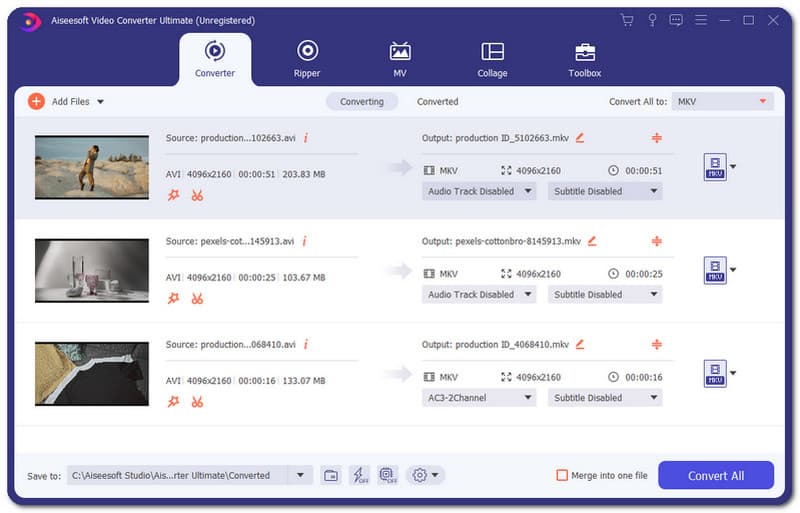Image resolution: width=800 pixels, height=513 pixels.
Task: Expand the settings gear dropdown arrow
Action: pyautogui.click(x=435, y=475)
